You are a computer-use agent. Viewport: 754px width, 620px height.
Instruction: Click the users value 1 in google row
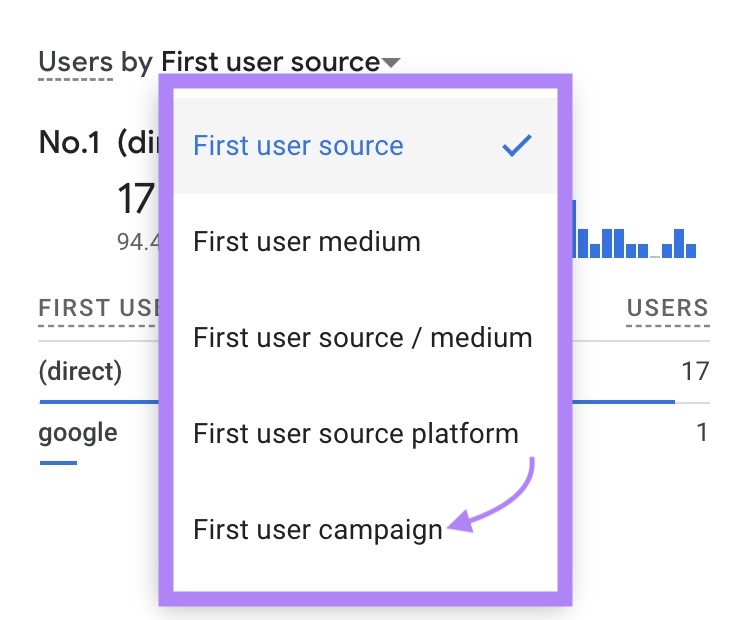coord(701,433)
